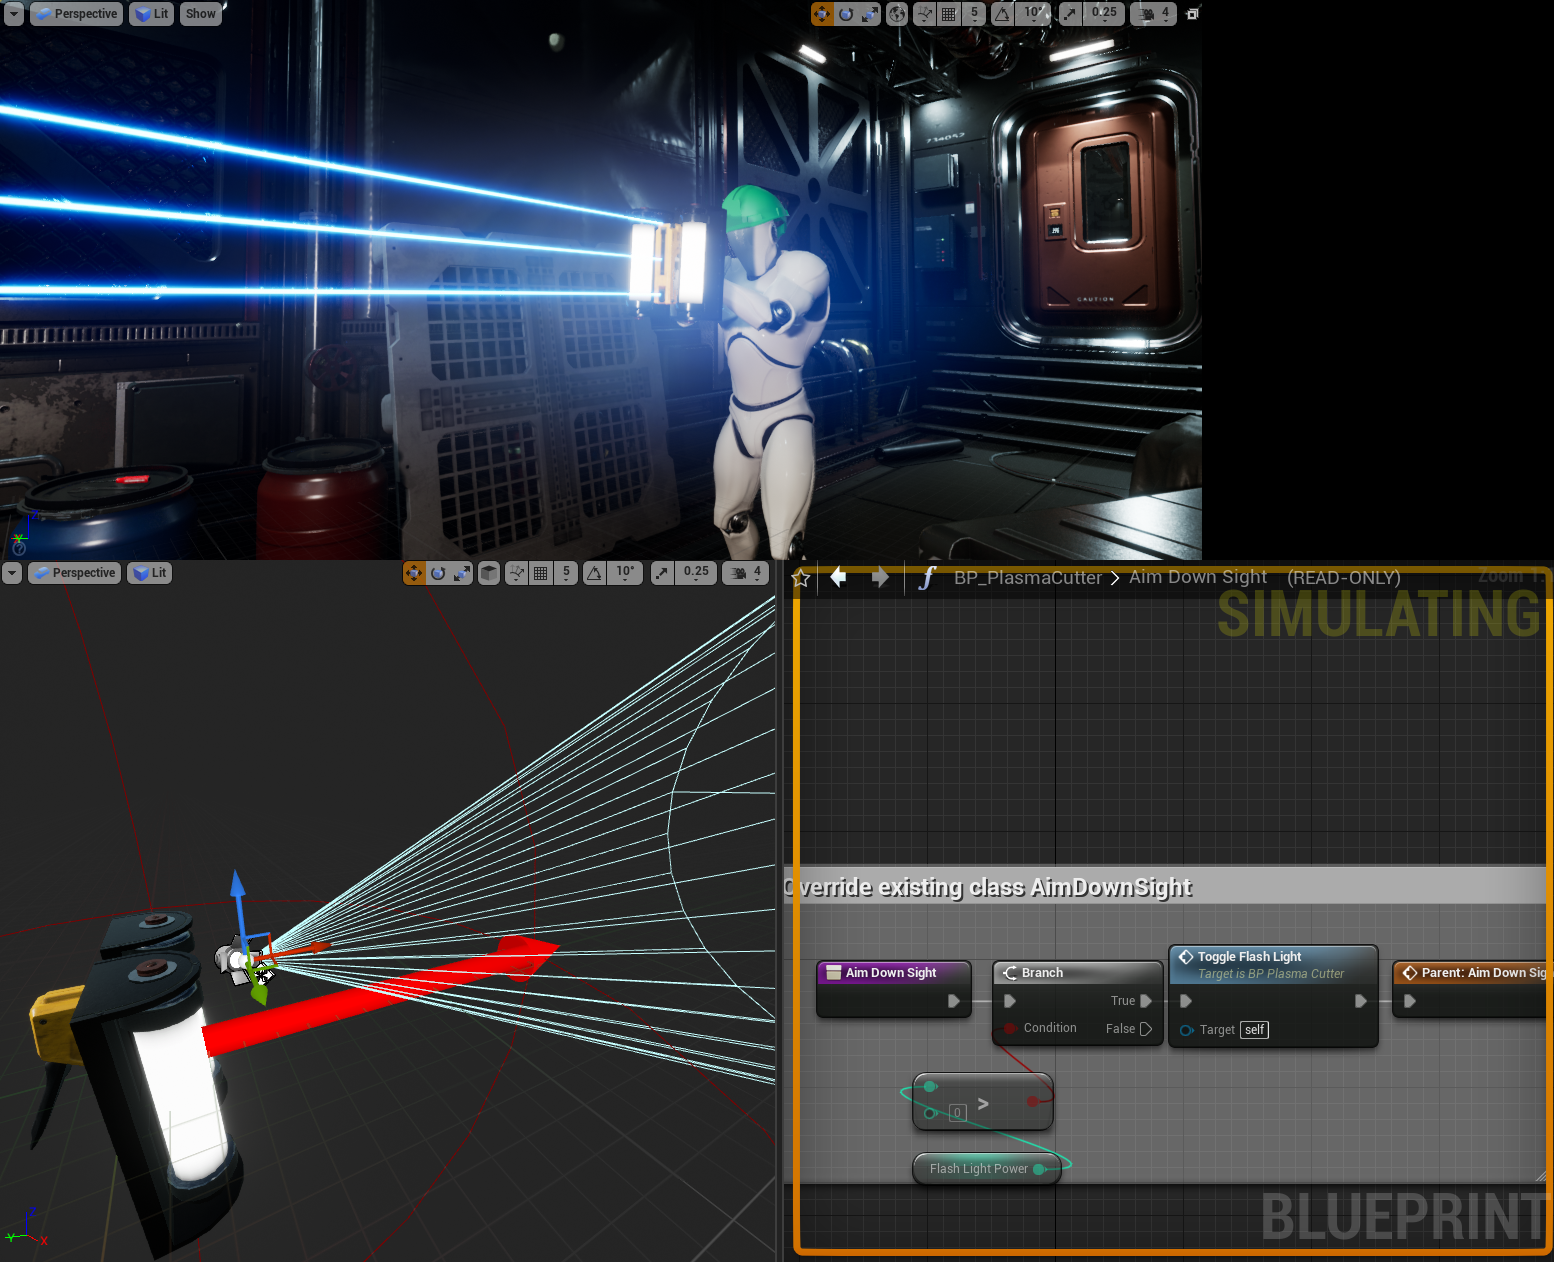Toggle world coordinate globe icon in top viewport

[897, 14]
